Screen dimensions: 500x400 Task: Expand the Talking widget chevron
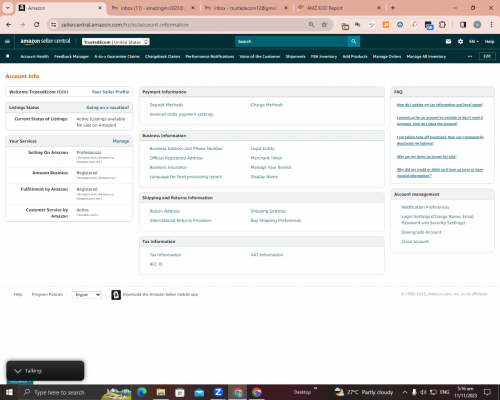[x=18, y=371]
